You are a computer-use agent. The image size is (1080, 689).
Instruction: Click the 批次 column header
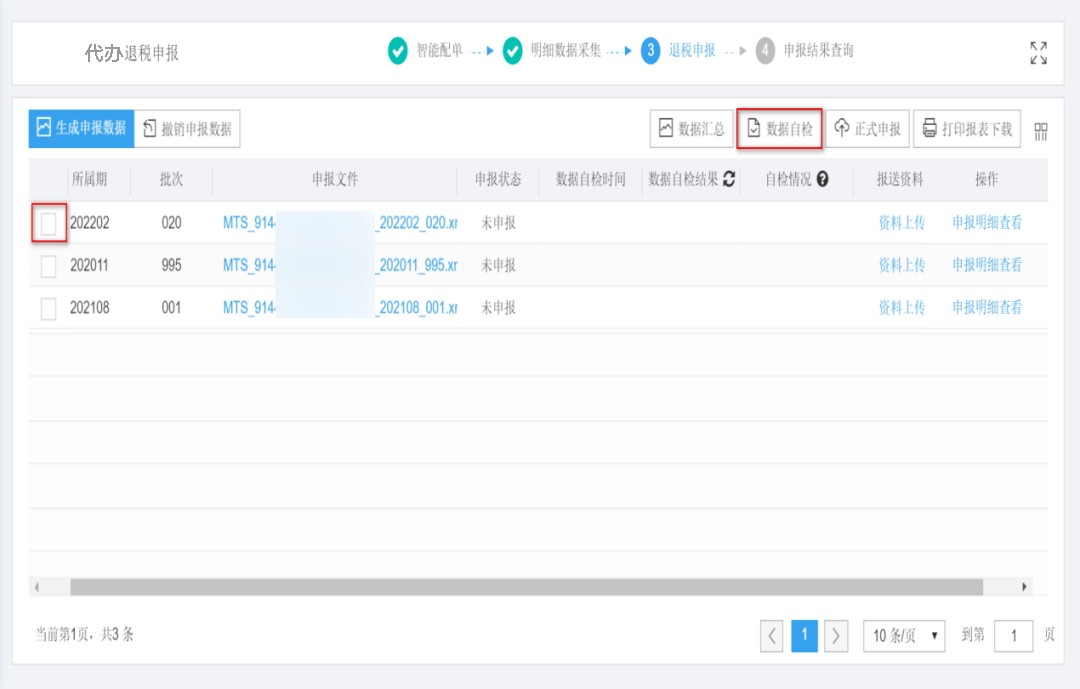[x=172, y=179]
